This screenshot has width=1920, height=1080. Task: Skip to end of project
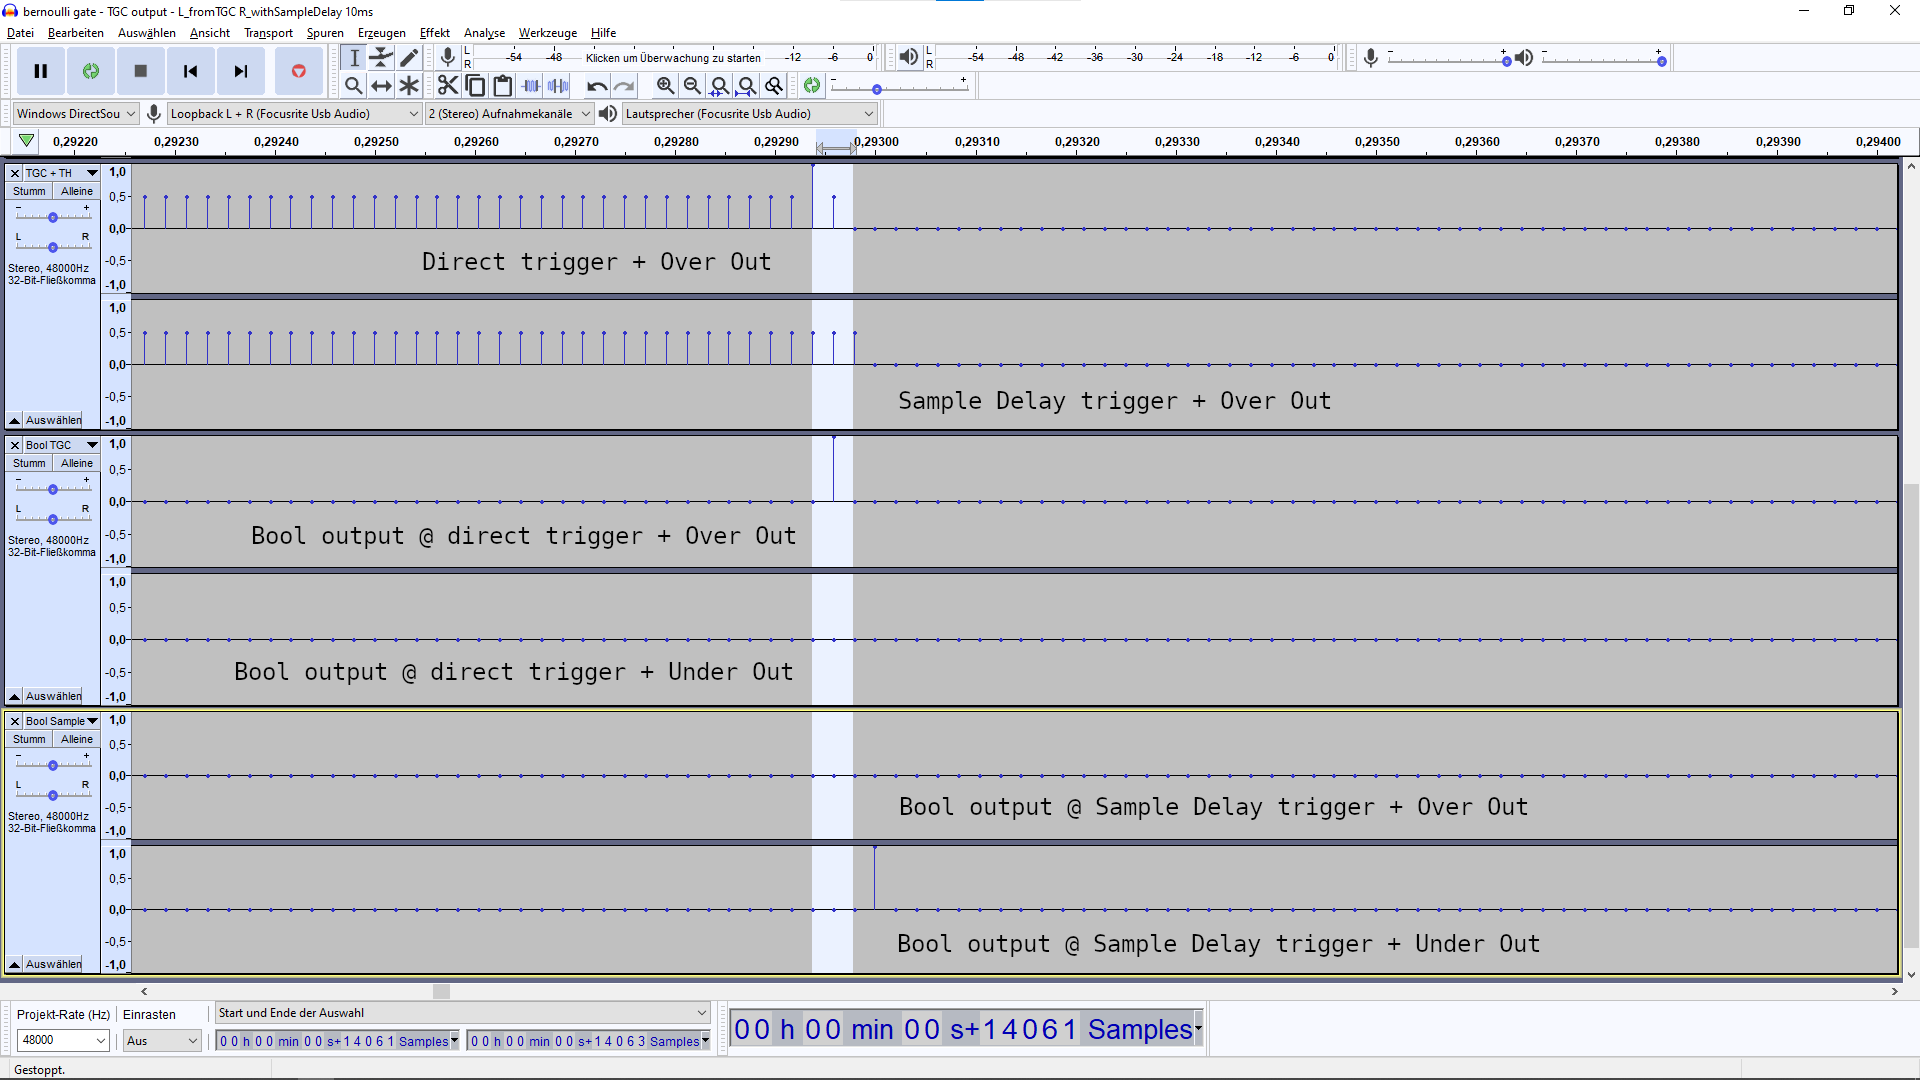pyautogui.click(x=241, y=71)
